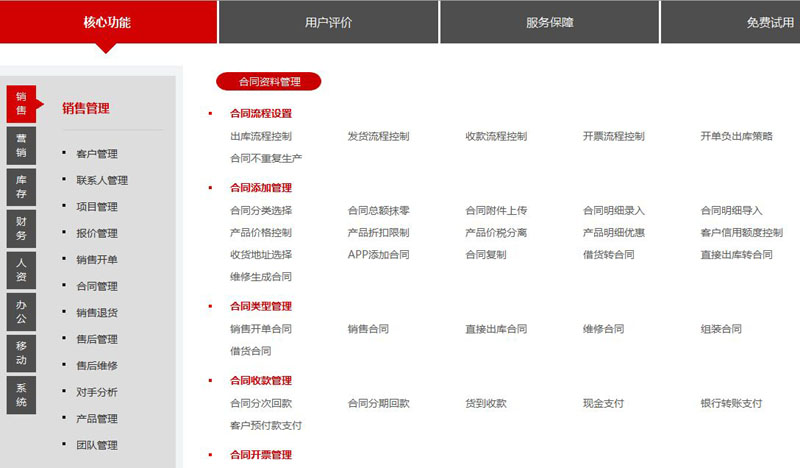The height and width of the screenshot is (468, 800).
Task: Click the 合同附件上传 link
Action: point(496,210)
